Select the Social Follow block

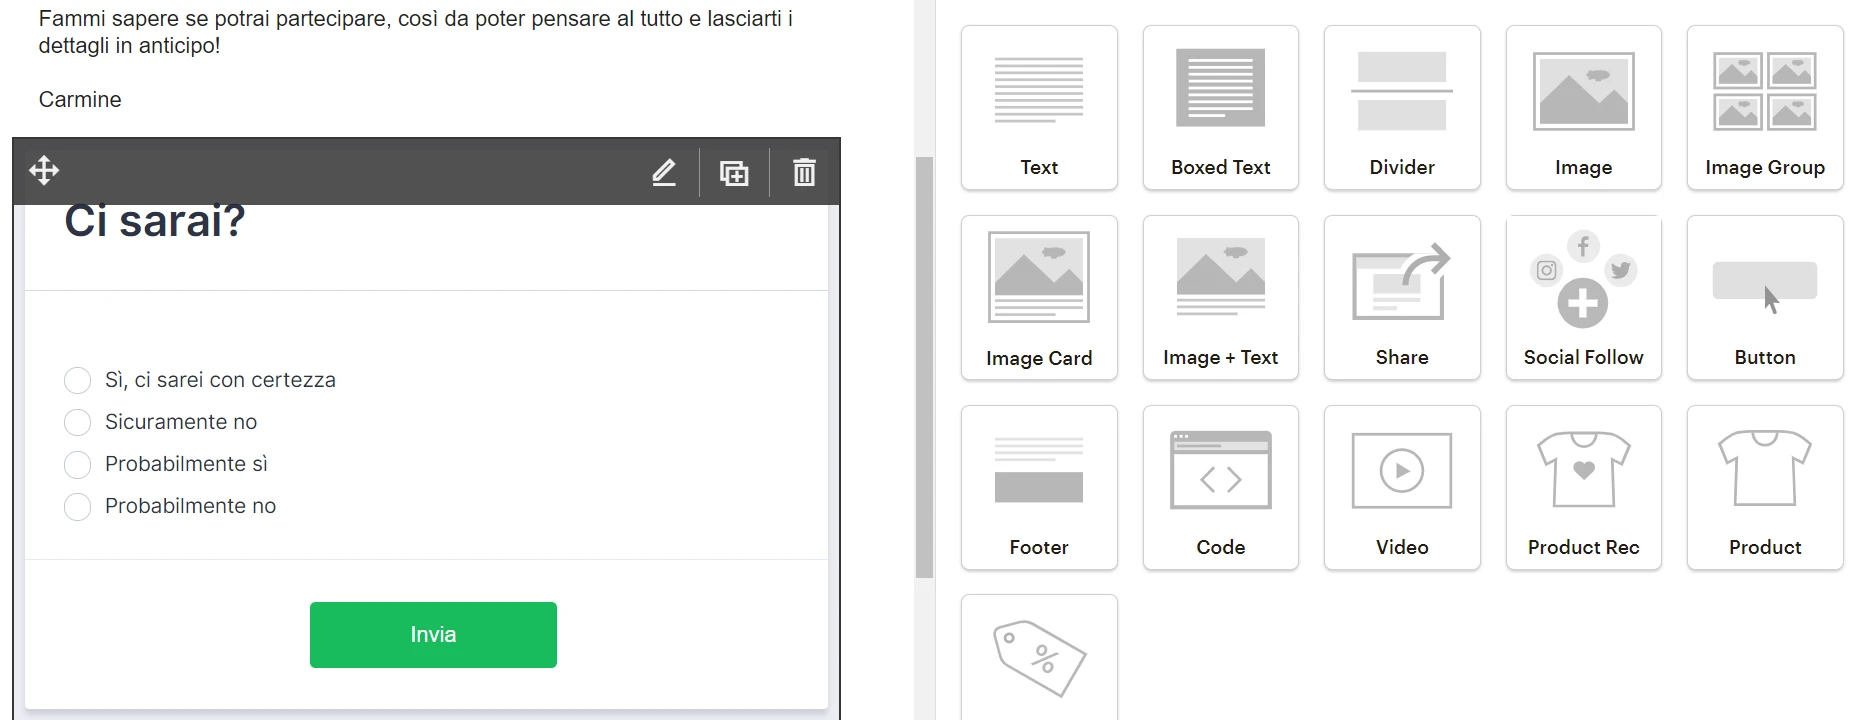[1583, 298]
